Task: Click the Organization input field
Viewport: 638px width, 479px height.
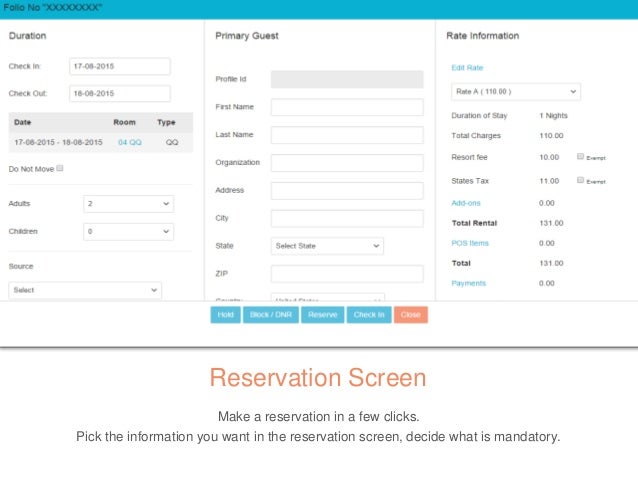Action: (x=347, y=163)
